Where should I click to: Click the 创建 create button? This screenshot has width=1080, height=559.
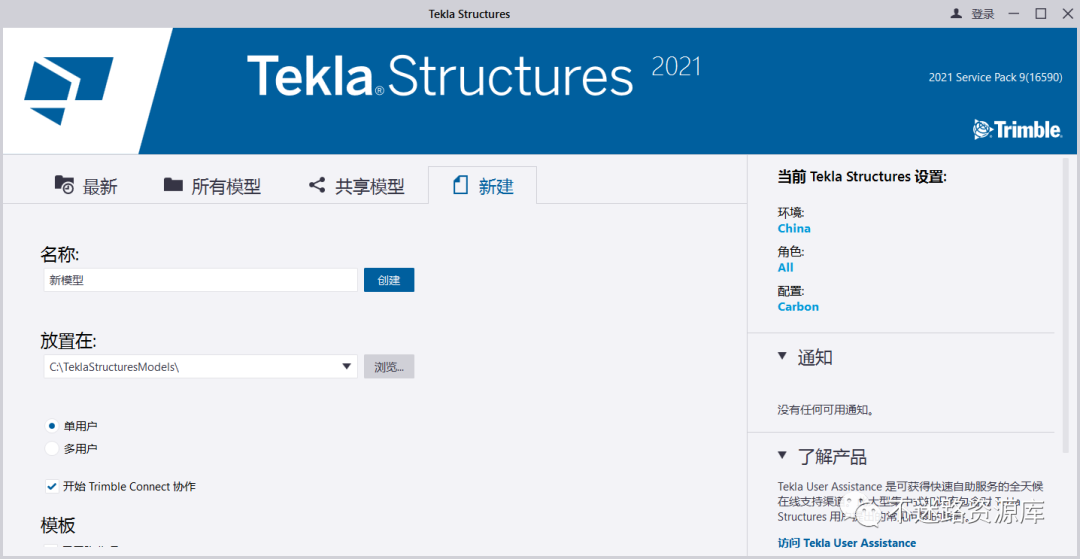[389, 280]
